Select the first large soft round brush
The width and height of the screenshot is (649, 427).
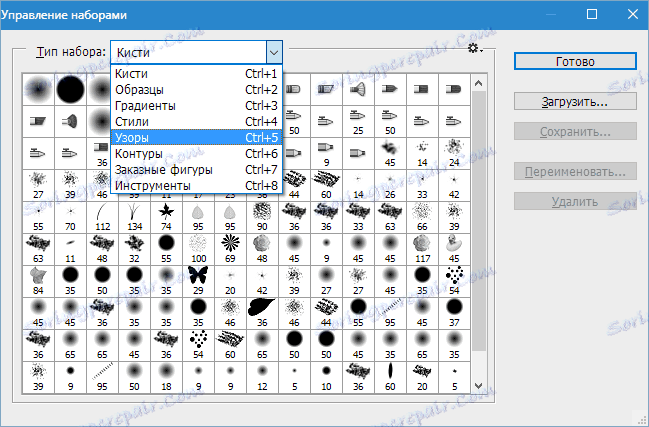[38, 89]
